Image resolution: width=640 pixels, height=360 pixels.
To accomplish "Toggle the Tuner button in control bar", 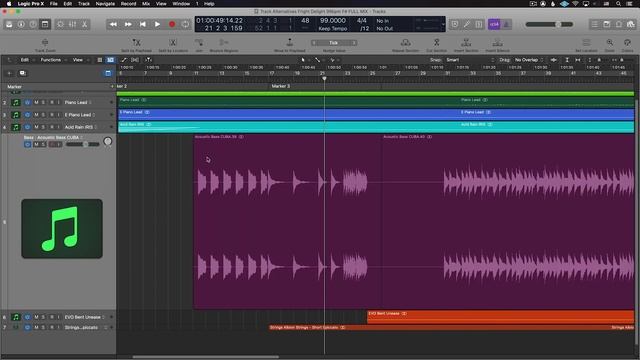I will tap(467, 24).
